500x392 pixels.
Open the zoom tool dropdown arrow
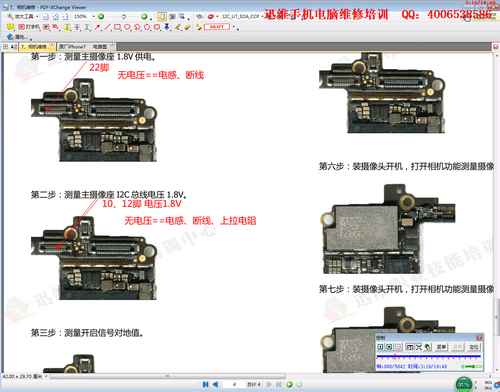click(x=37, y=16)
